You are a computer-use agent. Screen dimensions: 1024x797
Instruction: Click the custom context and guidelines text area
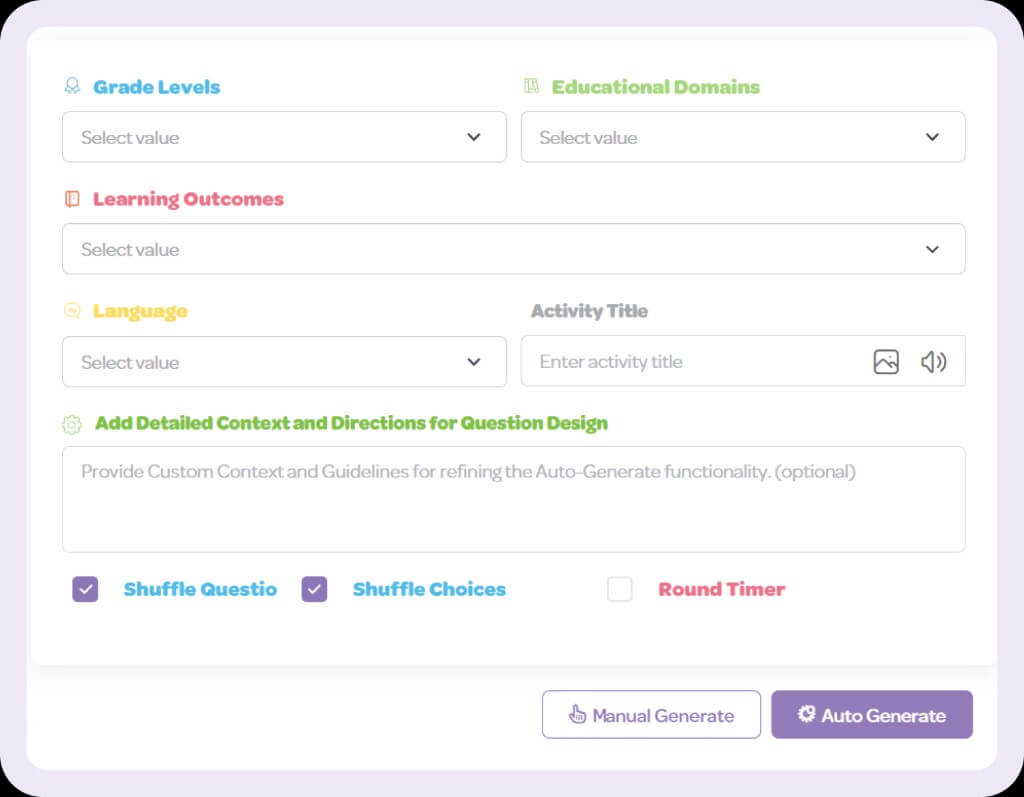514,500
